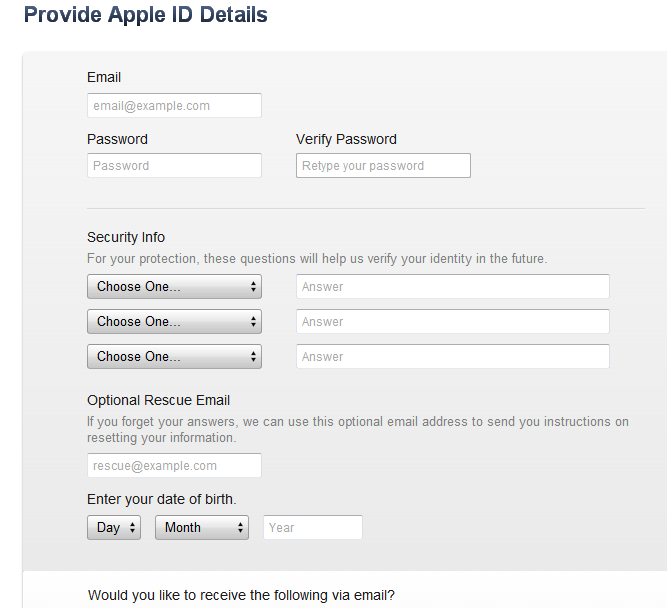Image resolution: width=667 pixels, height=608 pixels.
Task: Click the Email field label
Action: 104,78
